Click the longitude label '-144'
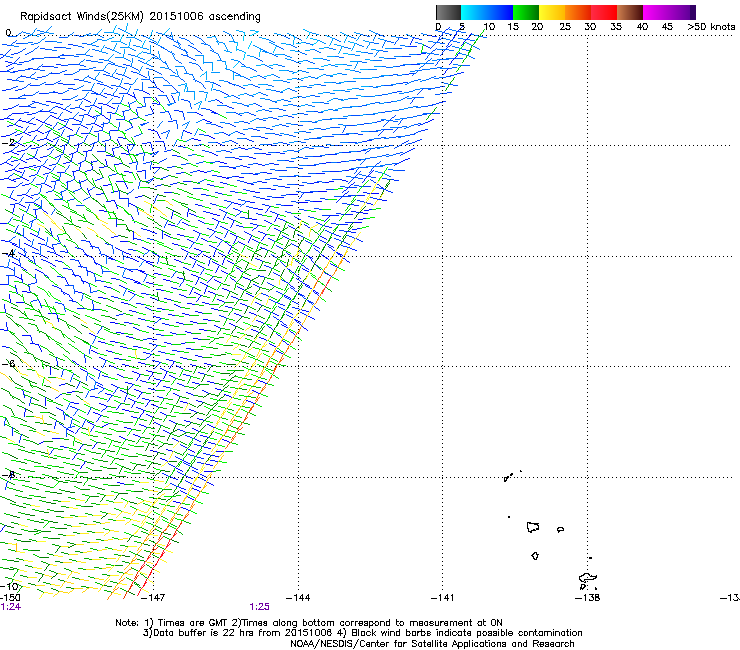Viewport: 740px width, 650px height. point(298,598)
